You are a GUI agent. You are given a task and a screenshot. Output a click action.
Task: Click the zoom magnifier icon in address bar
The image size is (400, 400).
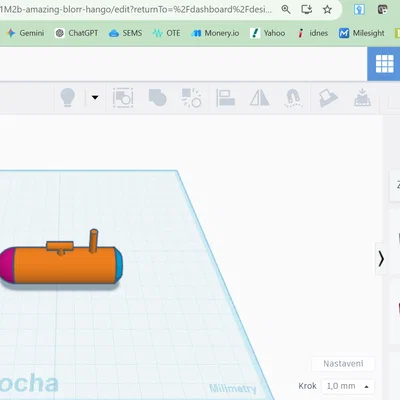tap(286, 9)
